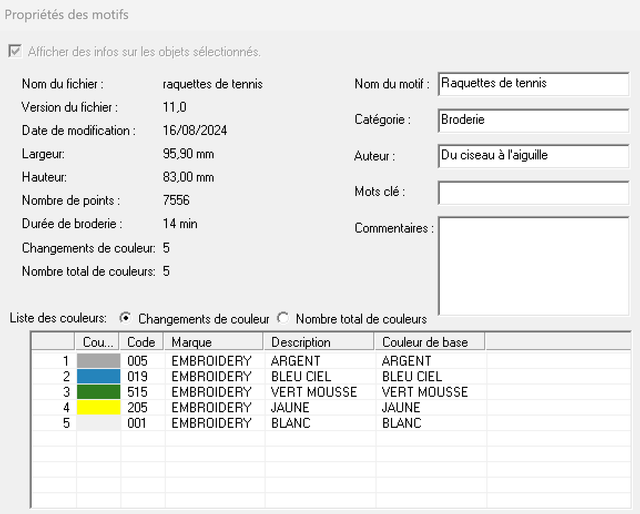Screen dimensions: 640x514
Task: Click the BLANC color swatch in row 5
Action: click(98, 423)
